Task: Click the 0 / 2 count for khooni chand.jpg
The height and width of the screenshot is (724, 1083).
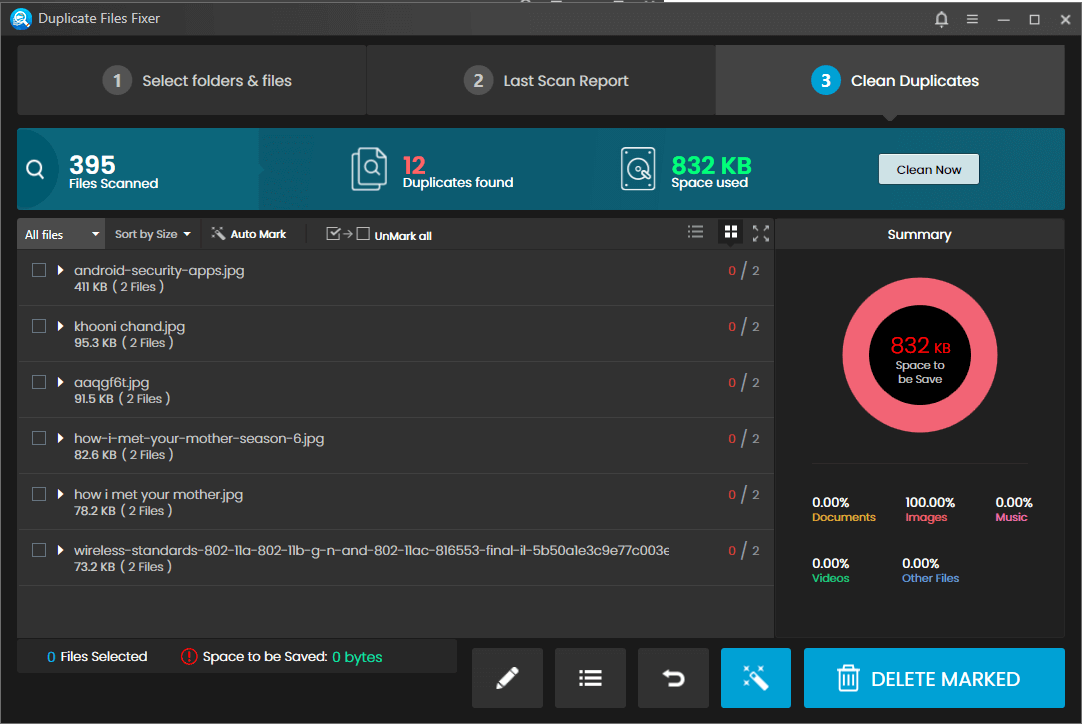Action: 744,326
